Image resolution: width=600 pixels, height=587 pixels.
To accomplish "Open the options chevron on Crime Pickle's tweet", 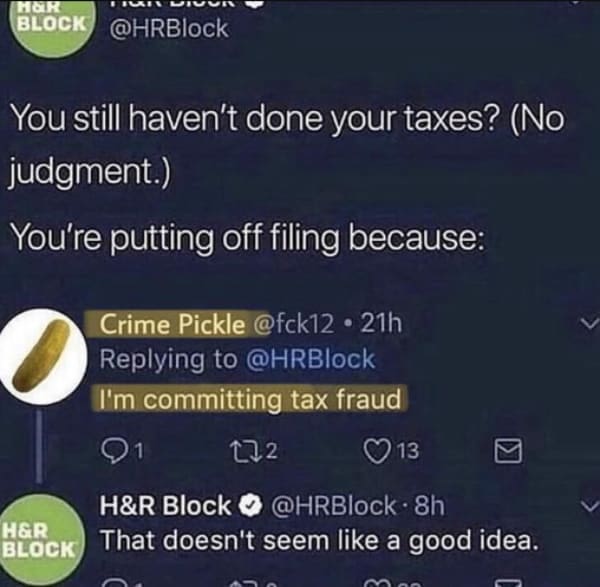I will [x=589, y=324].
